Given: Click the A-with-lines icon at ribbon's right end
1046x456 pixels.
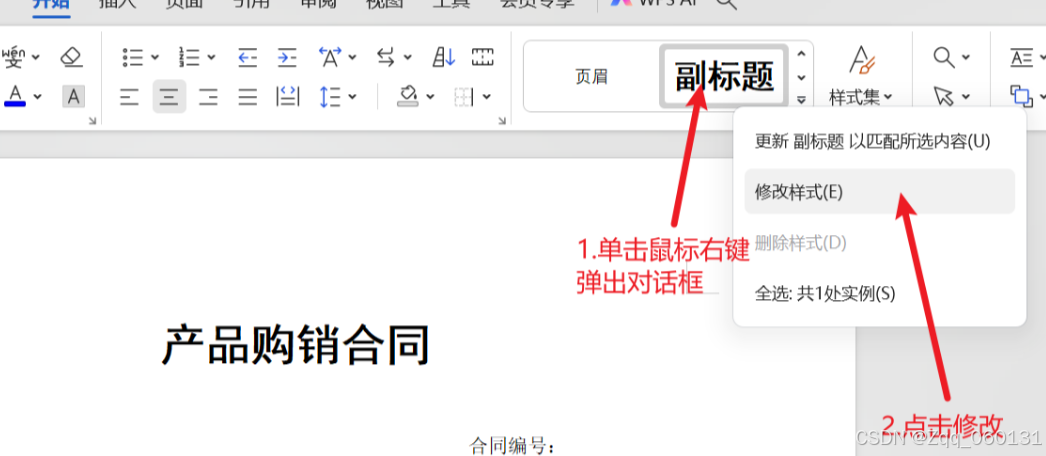Looking at the screenshot, I should 1021,58.
